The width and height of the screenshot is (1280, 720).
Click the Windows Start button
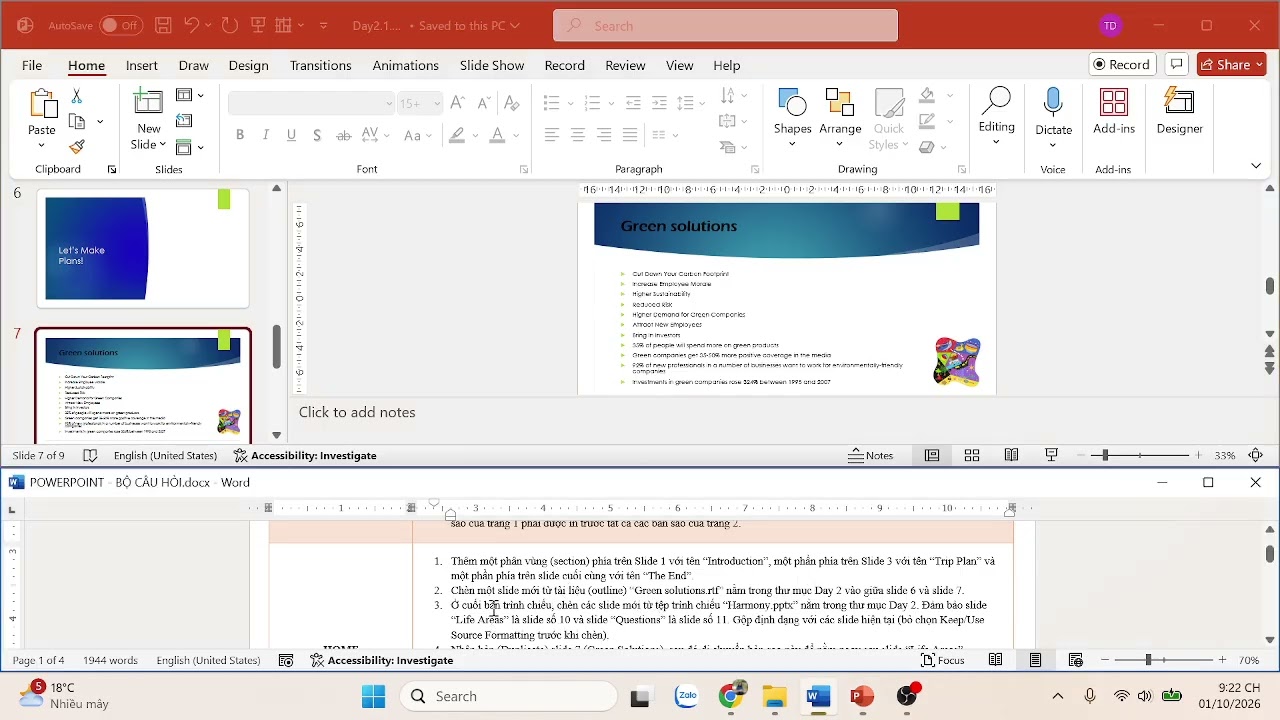tap(373, 696)
